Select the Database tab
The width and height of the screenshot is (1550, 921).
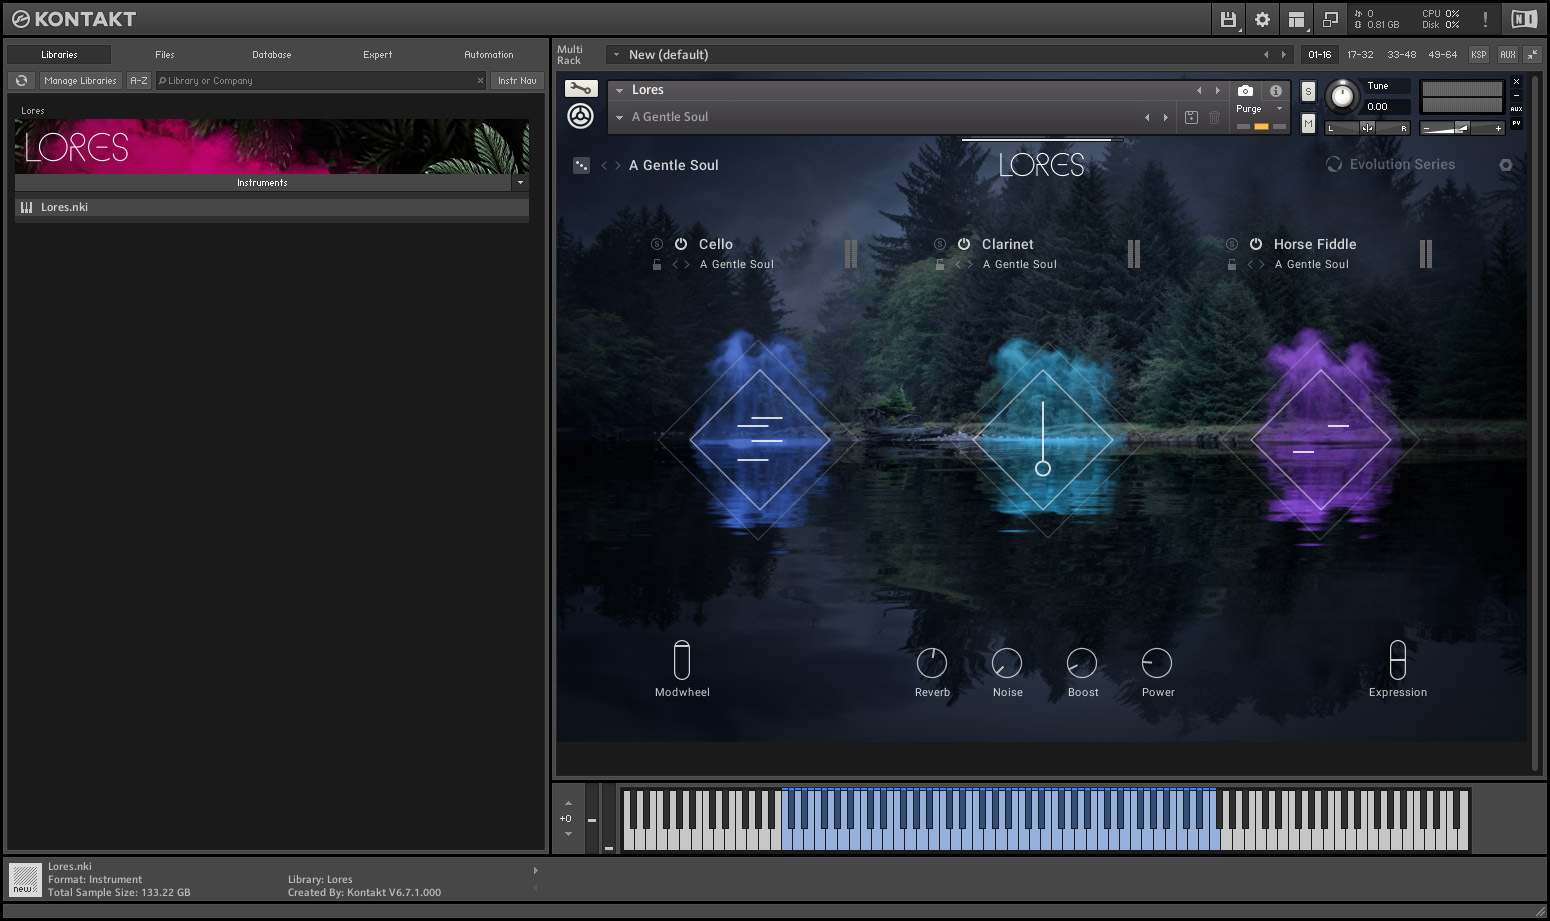pyautogui.click(x=271, y=55)
